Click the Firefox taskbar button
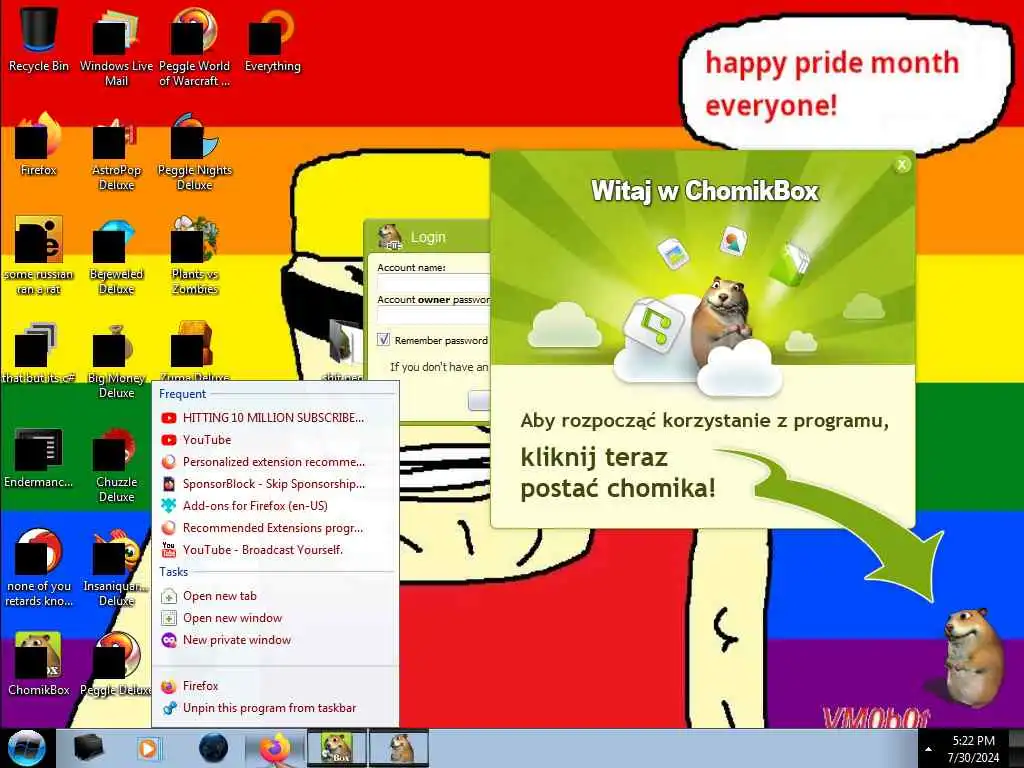 pos(275,748)
